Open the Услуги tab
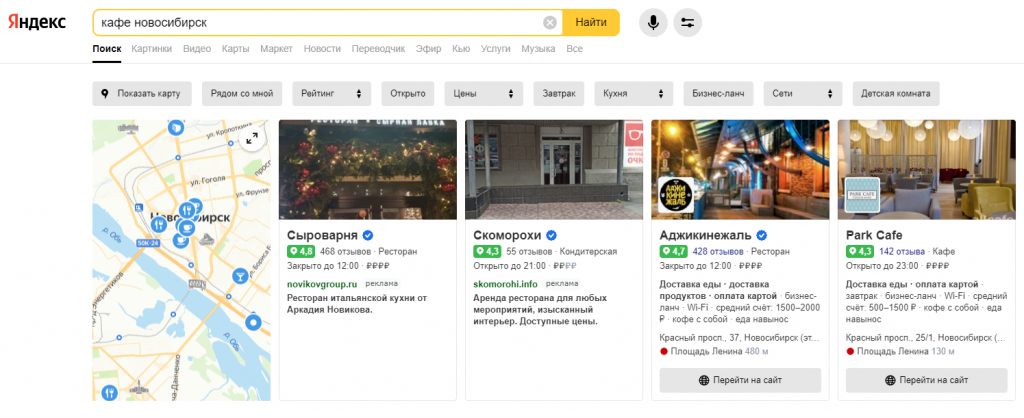The height and width of the screenshot is (418, 1024). 496,49
